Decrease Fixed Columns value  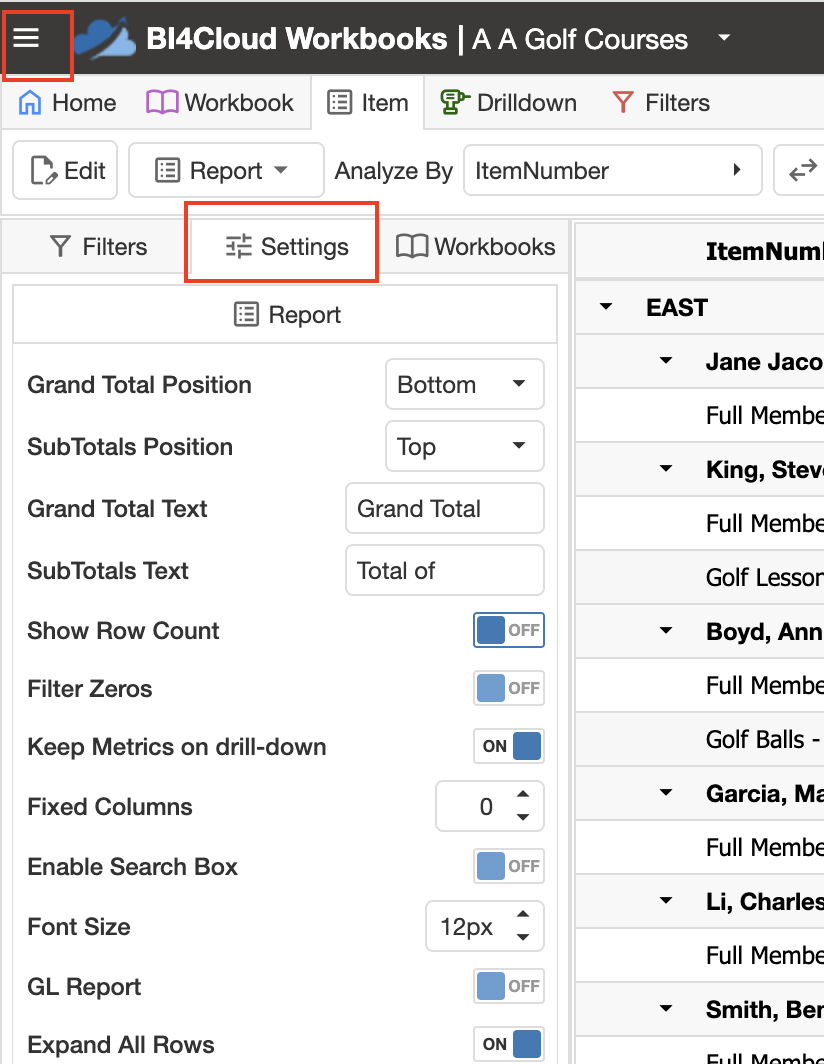click(523, 818)
